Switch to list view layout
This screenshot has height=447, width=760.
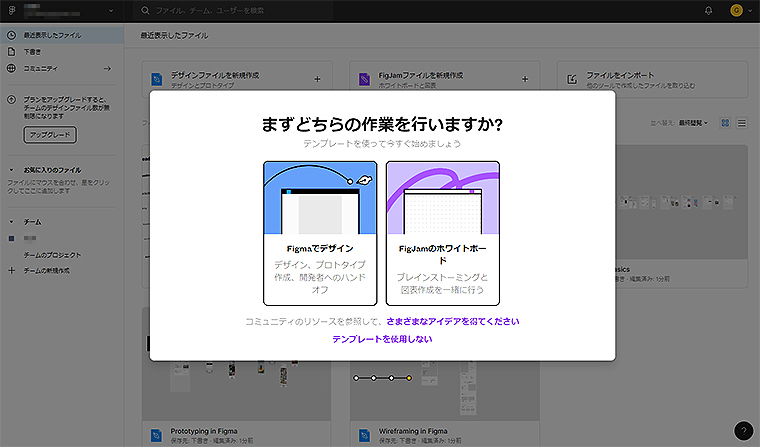tap(742, 122)
